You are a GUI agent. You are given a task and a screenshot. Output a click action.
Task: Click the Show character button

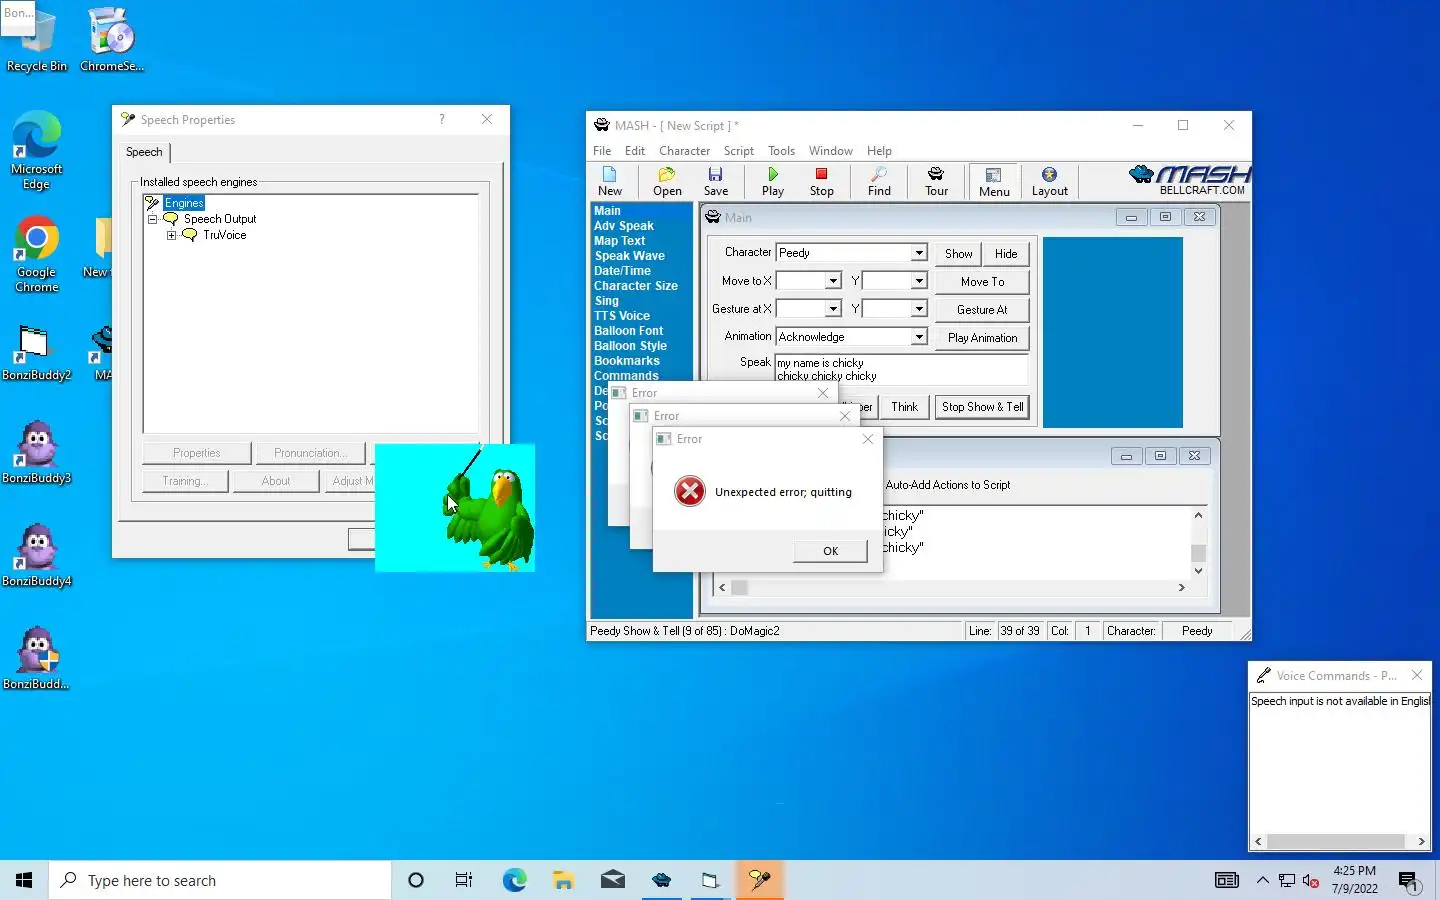click(x=958, y=254)
